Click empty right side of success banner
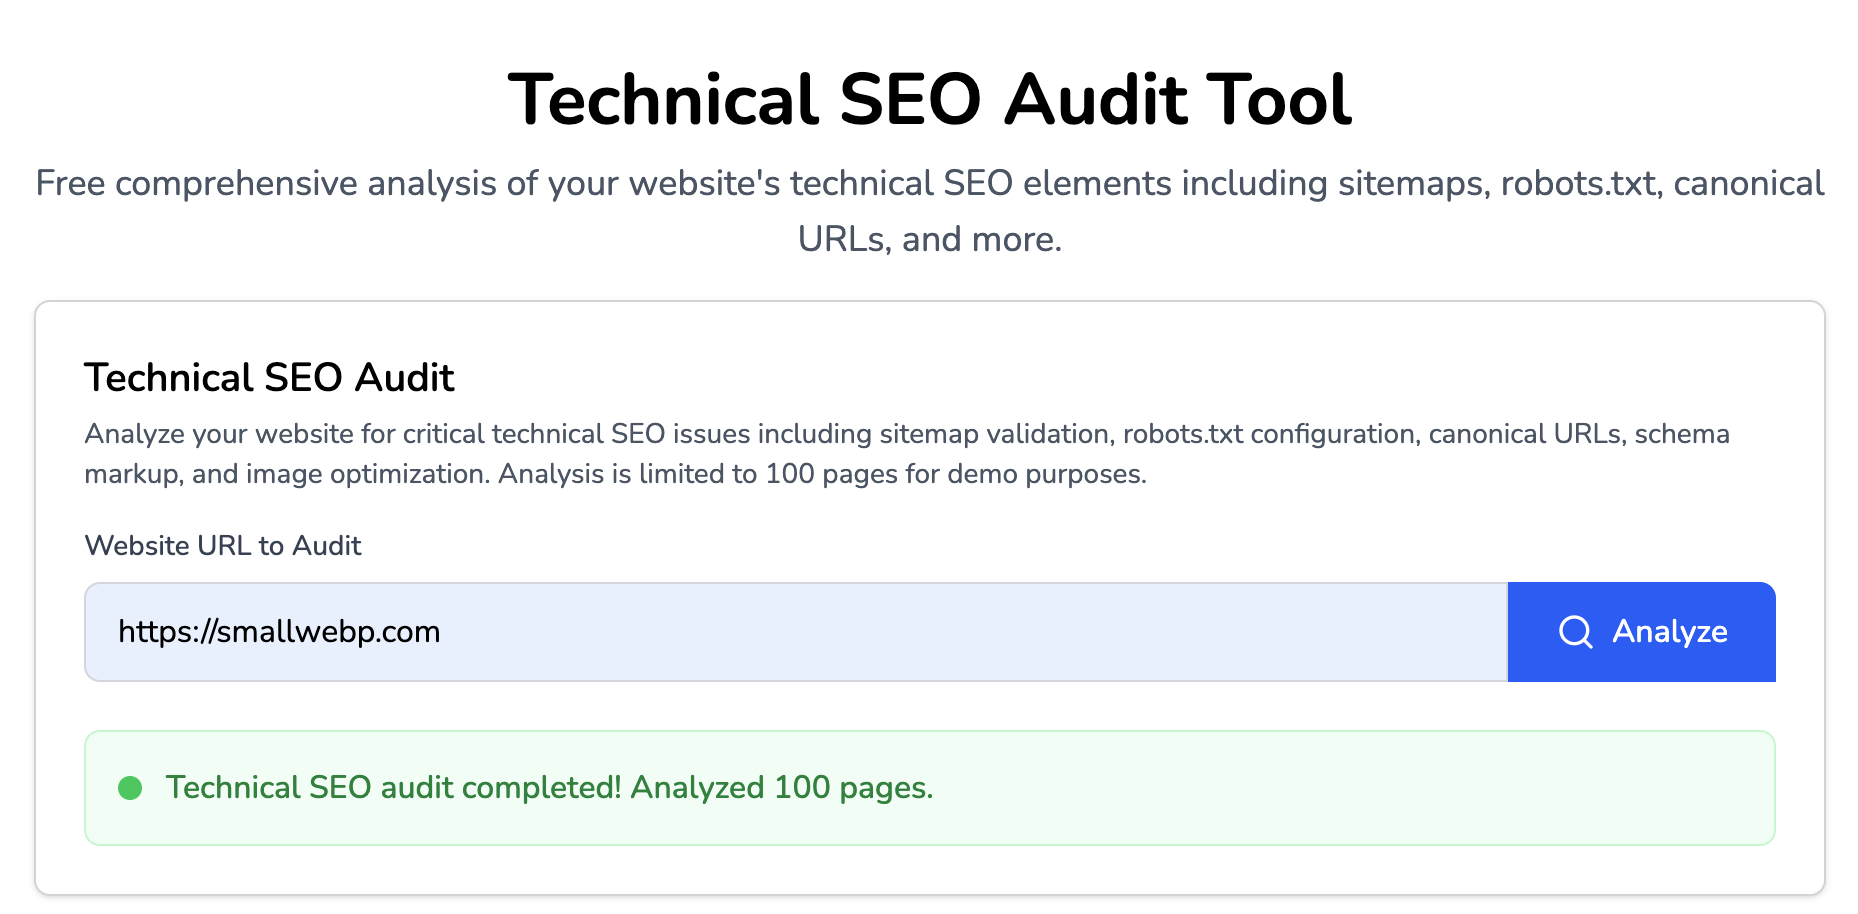Viewport: 1858px width, 914px height. click(1400, 788)
